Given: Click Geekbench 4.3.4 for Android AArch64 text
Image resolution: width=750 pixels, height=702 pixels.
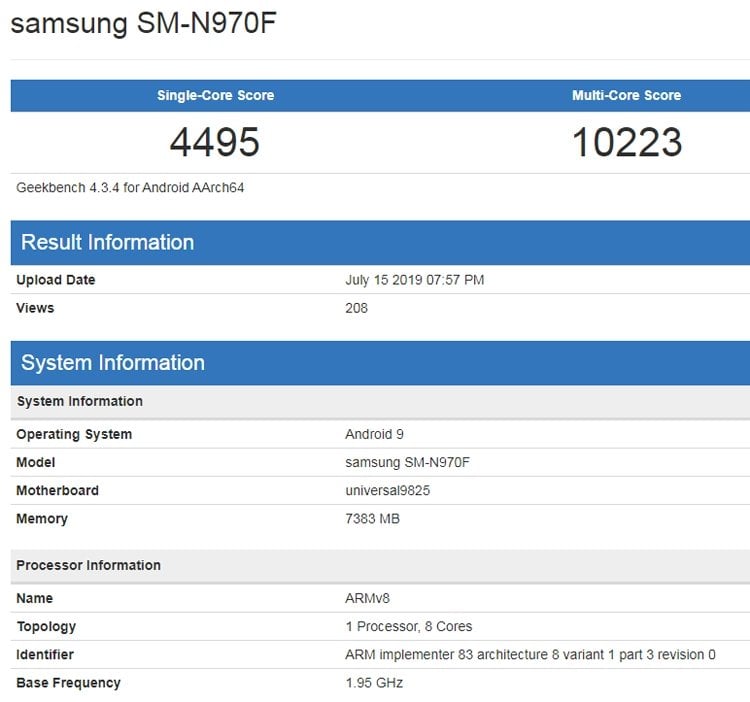Looking at the screenshot, I should pyautogui.click(x=130, y=187).
